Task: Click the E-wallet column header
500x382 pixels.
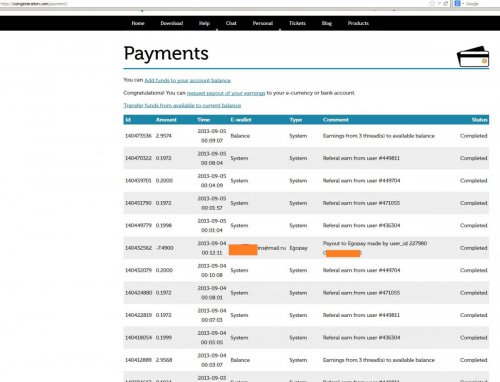Action: [241, 120]
